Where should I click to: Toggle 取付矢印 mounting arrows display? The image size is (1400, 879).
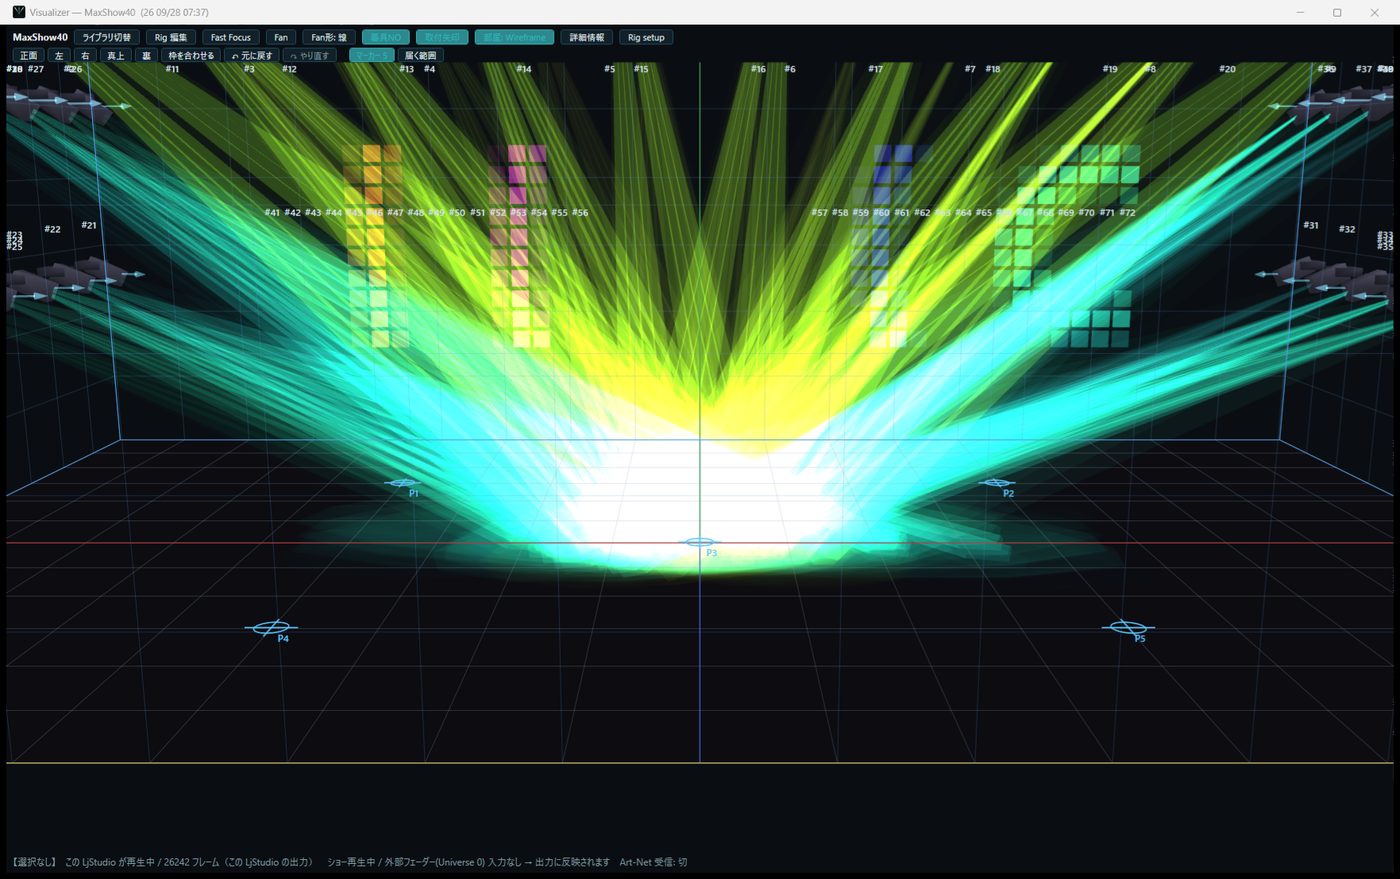coord(442,37)
